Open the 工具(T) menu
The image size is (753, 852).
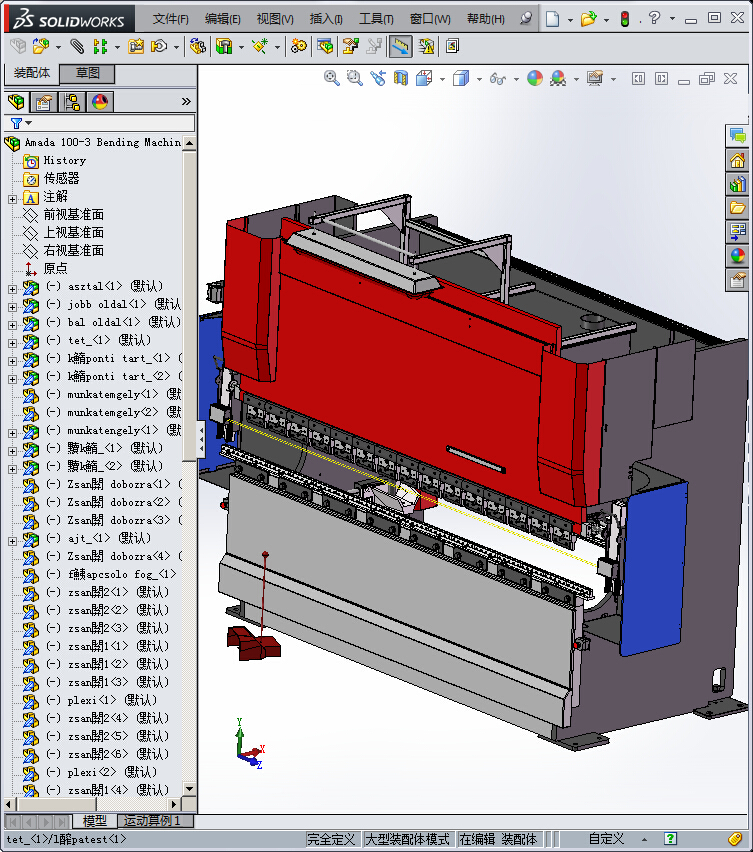(376, 19)
